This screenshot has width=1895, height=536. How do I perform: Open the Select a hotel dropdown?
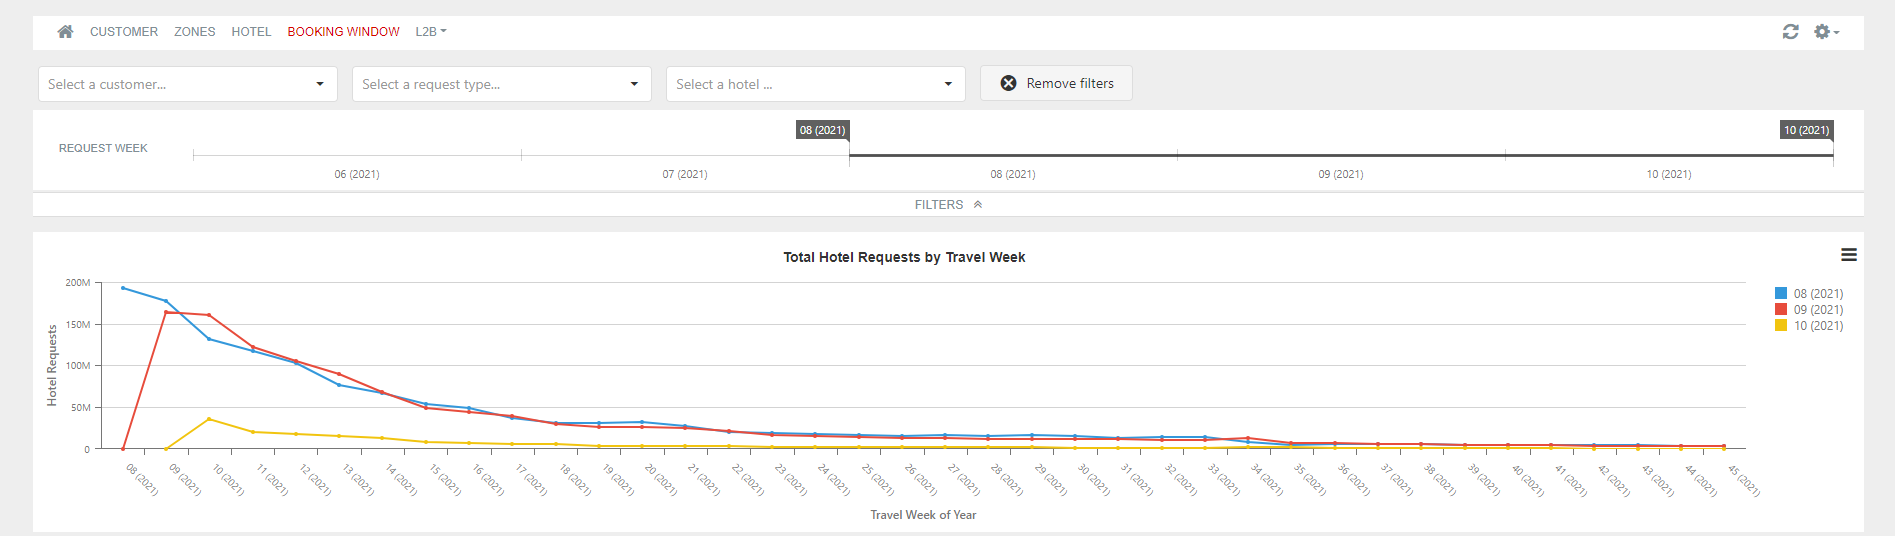click(816, 84)
